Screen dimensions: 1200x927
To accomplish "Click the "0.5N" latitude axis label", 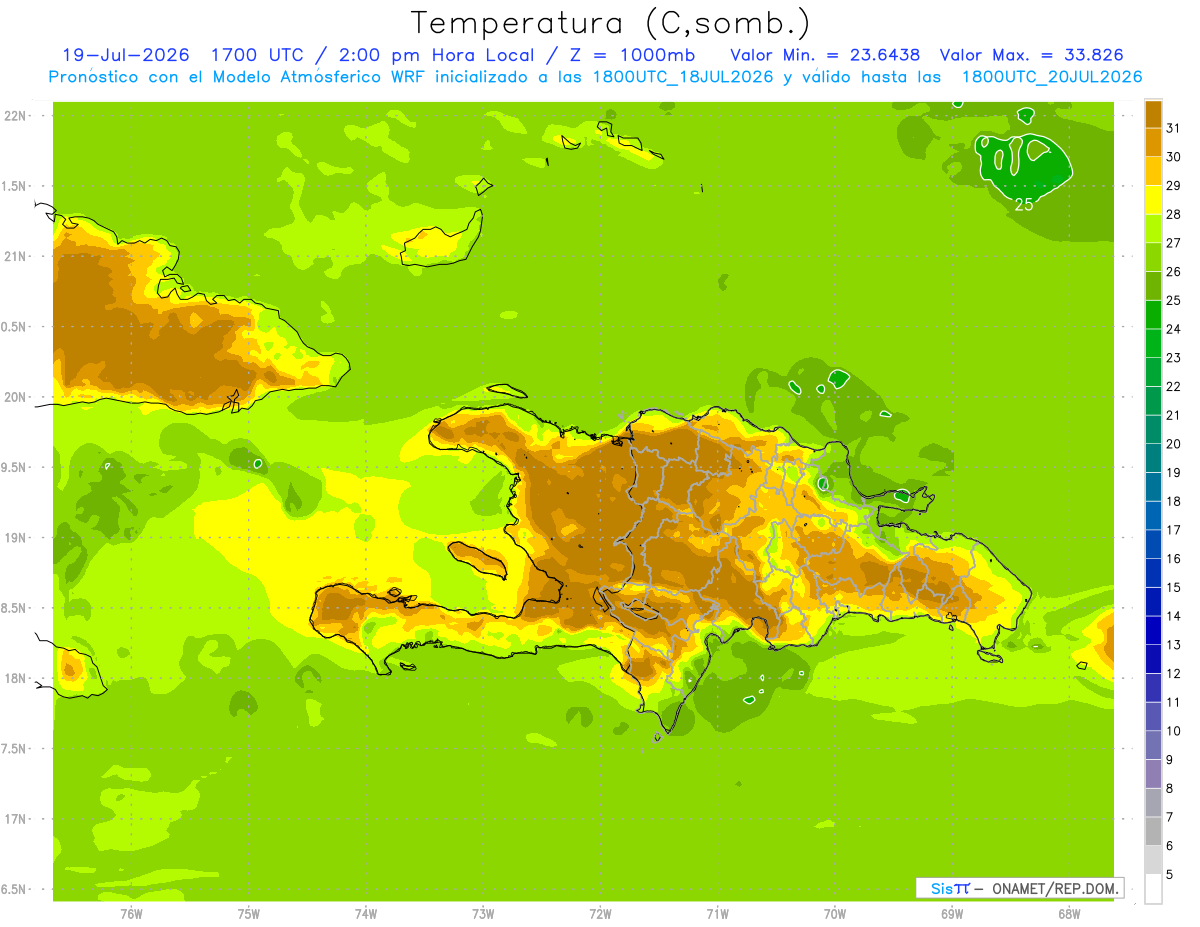I will [x=15, y=327].
